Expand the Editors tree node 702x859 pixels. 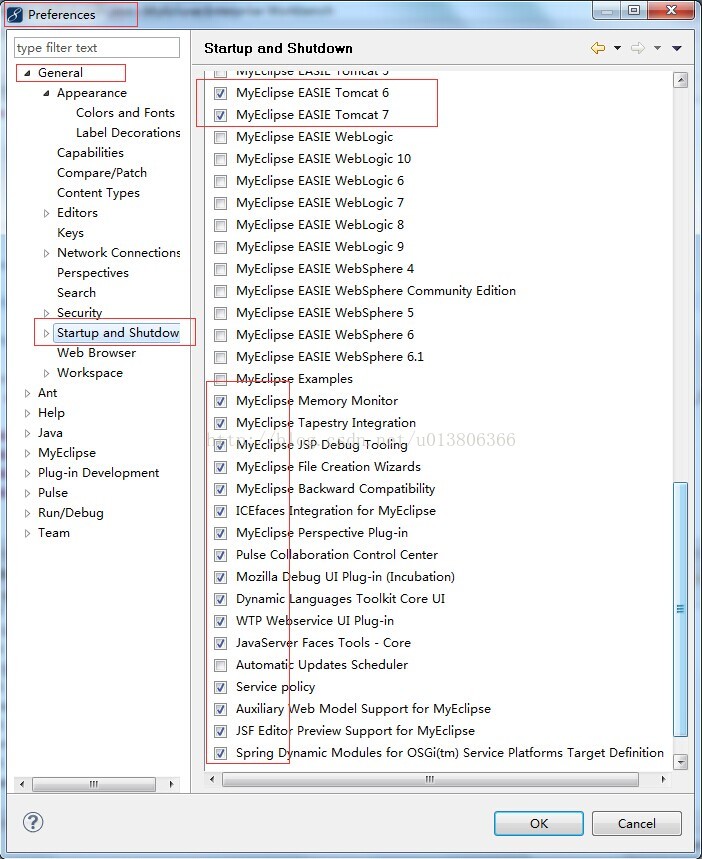click(46, 213)
